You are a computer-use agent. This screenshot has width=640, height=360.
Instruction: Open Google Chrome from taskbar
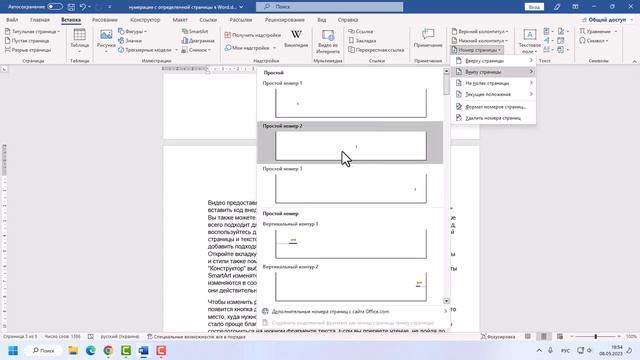(108, 351)
